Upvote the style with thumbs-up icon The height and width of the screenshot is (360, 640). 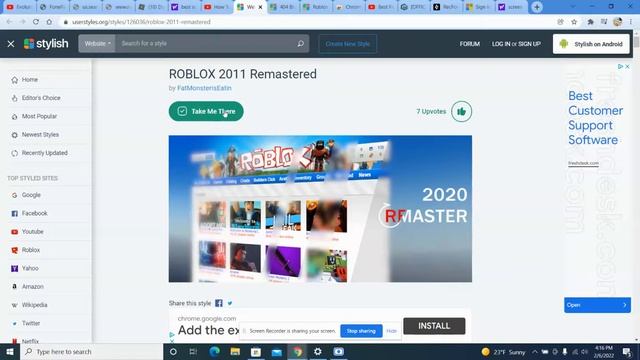[x=461, y=111]
